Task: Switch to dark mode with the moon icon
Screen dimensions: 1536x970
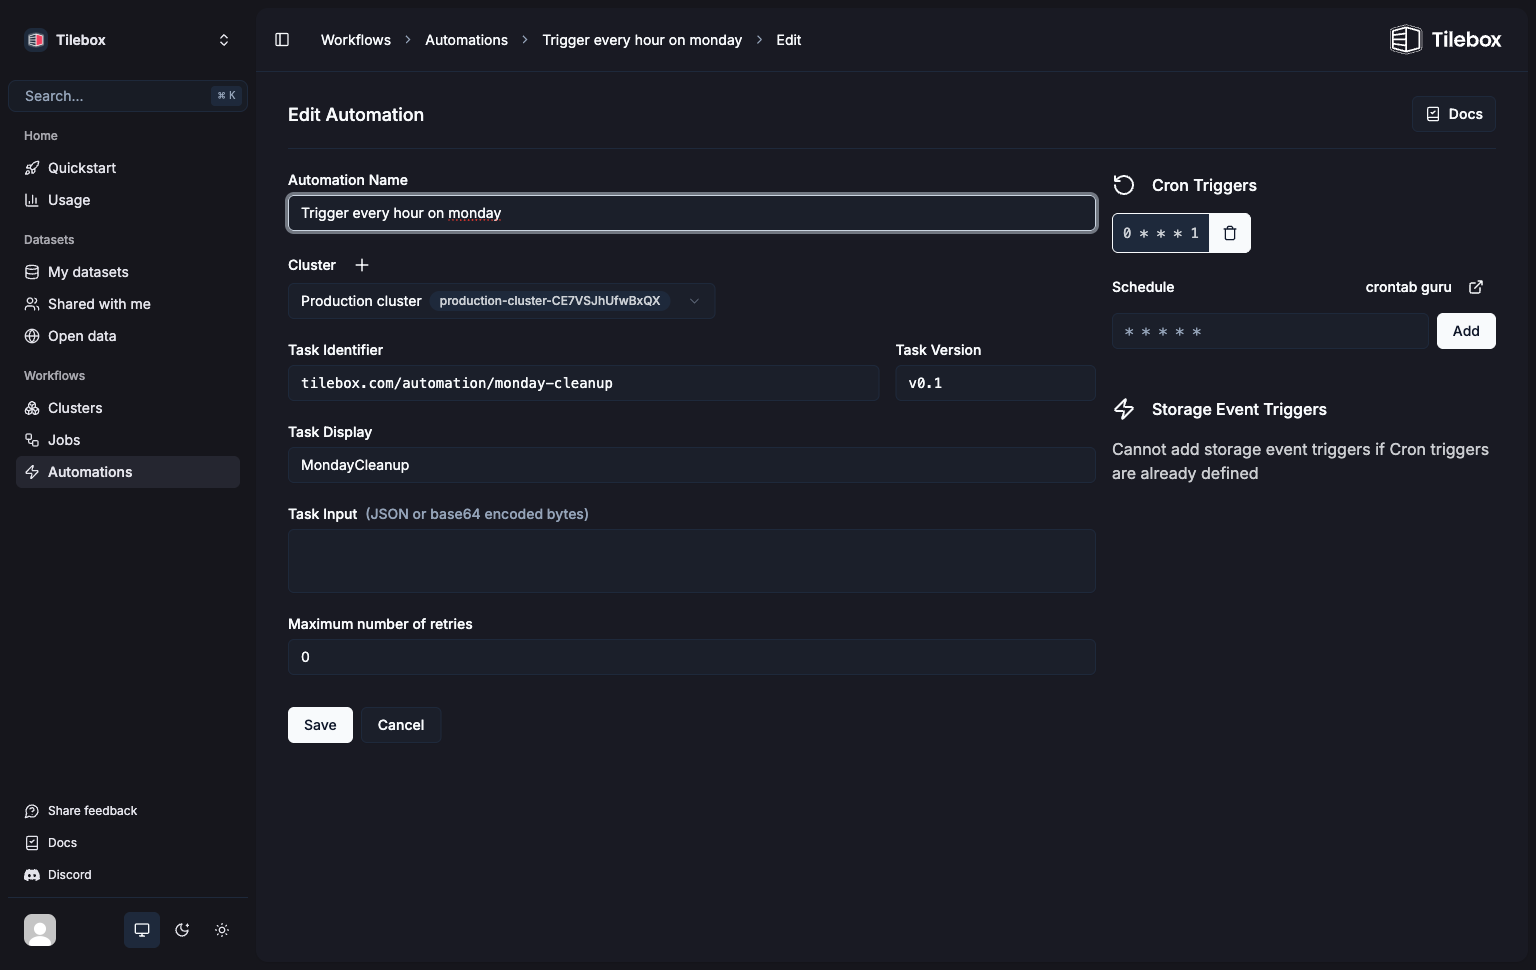Action: click(182, 930)
